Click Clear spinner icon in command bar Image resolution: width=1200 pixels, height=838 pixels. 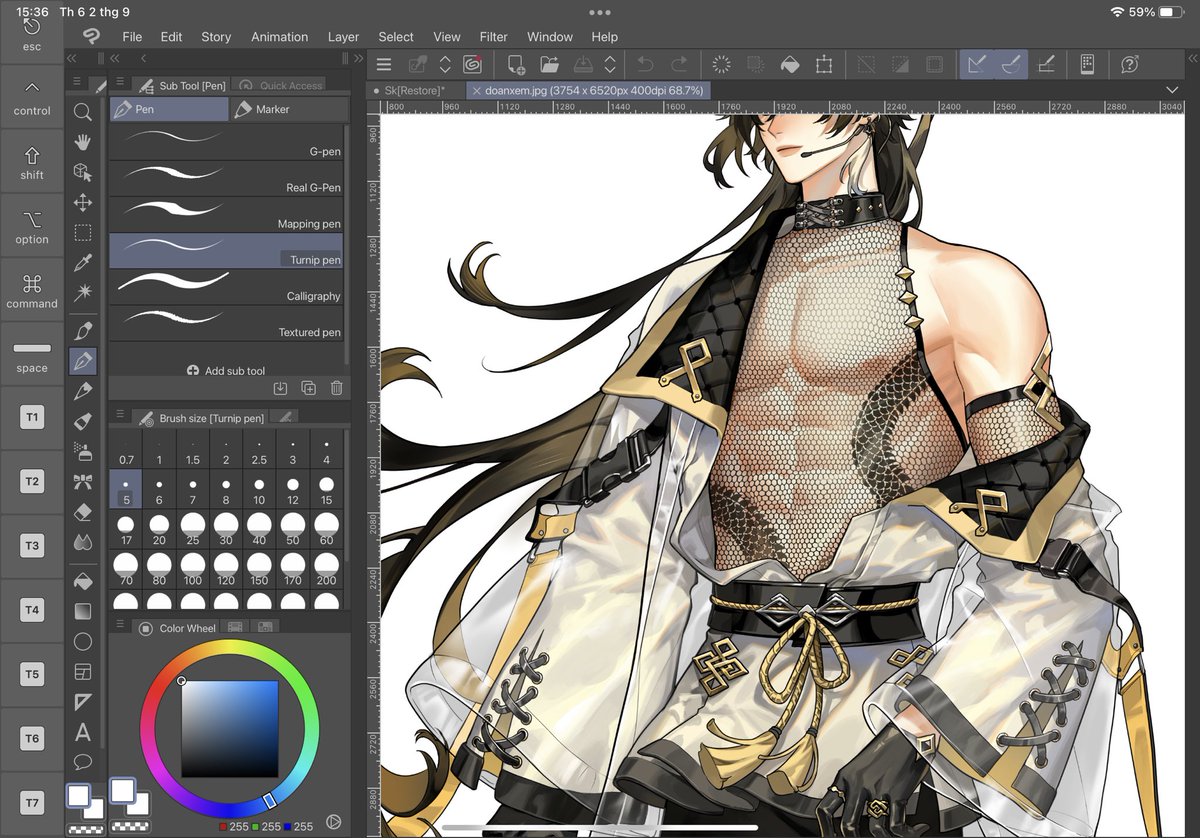[721, 64]
